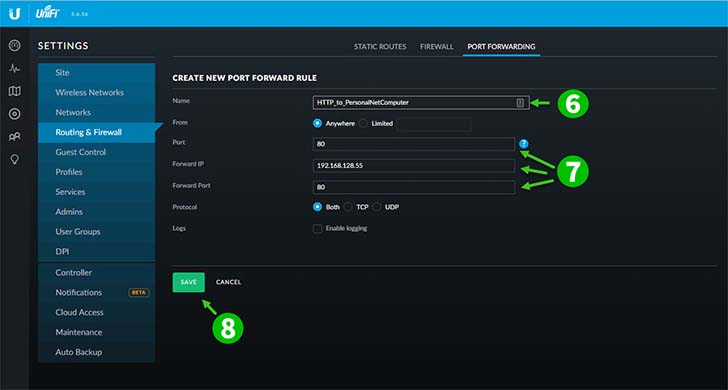Click the Name input field

(421, 103)
